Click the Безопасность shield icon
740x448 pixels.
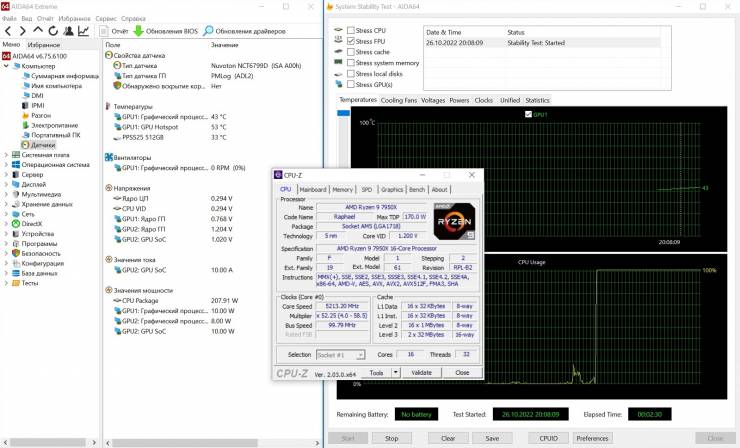point(16,254)
